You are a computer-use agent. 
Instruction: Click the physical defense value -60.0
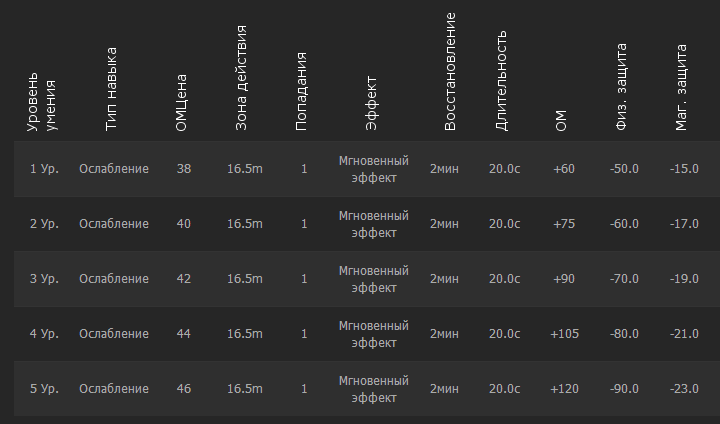pyautogui.click(x=624, y=224)
